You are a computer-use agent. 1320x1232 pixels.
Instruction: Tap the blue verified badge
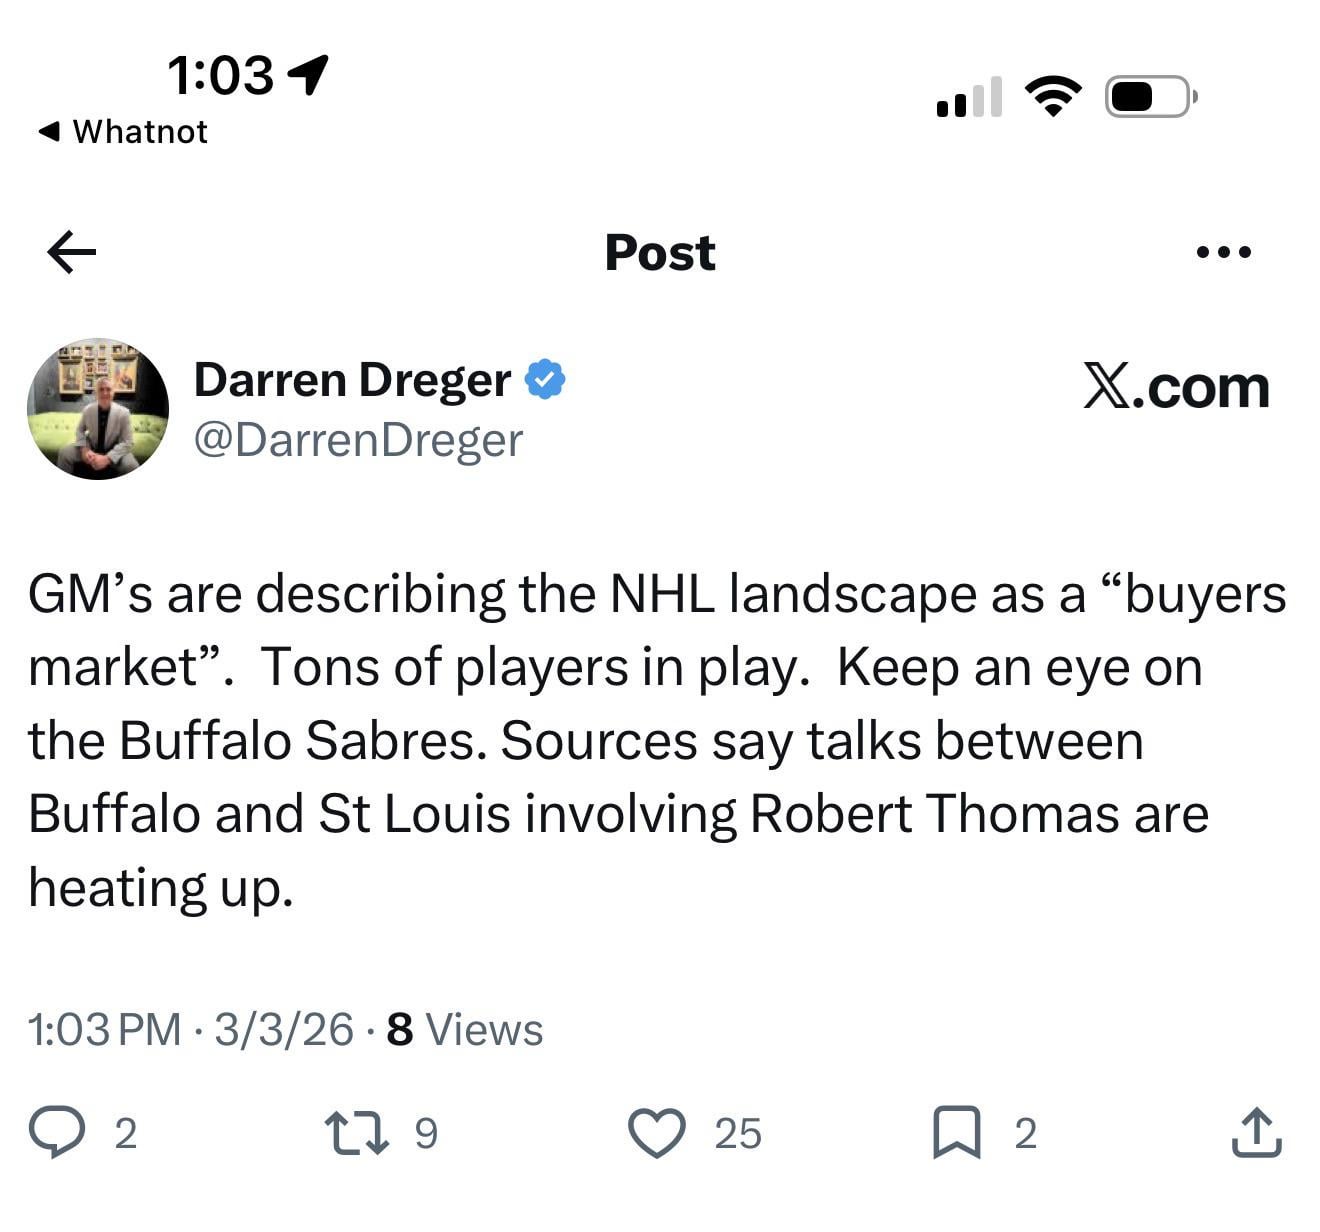545,380
